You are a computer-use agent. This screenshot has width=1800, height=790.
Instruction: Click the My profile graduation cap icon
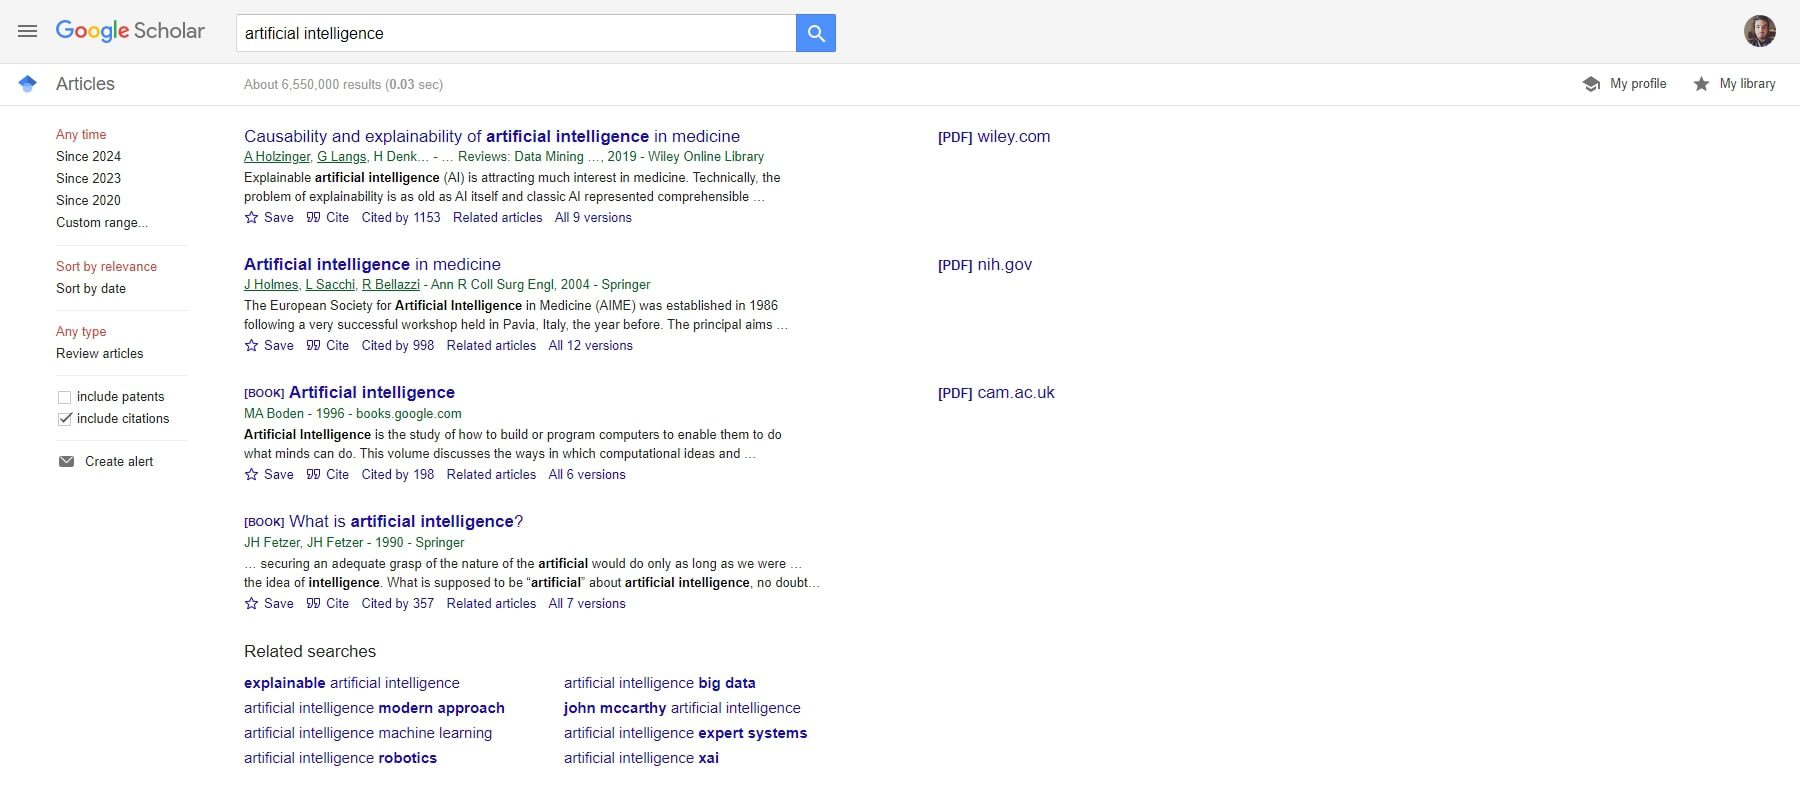click(1591, 84)
